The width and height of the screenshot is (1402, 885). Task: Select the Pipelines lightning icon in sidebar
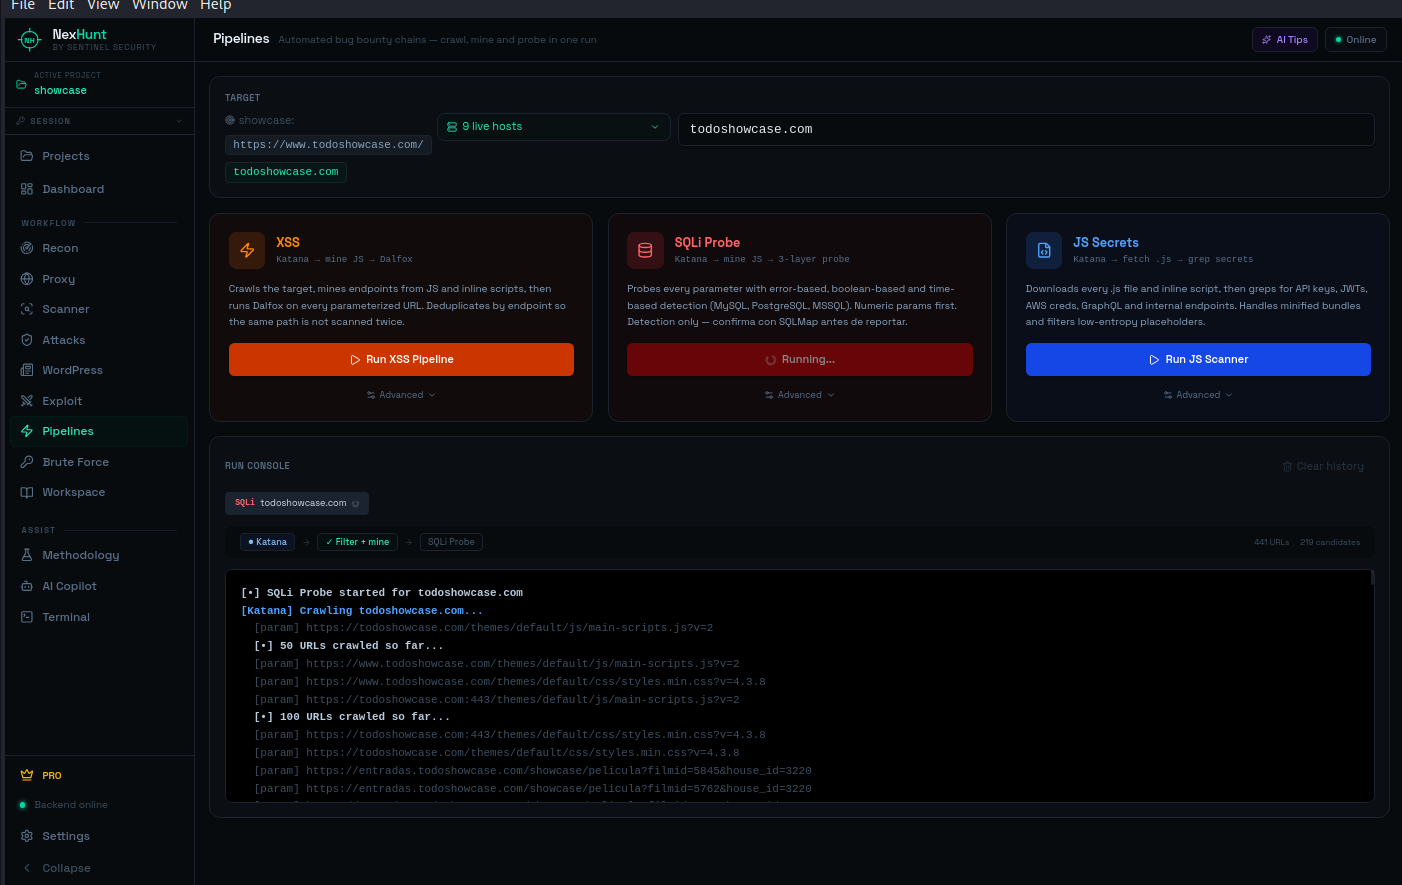[27, 431]
